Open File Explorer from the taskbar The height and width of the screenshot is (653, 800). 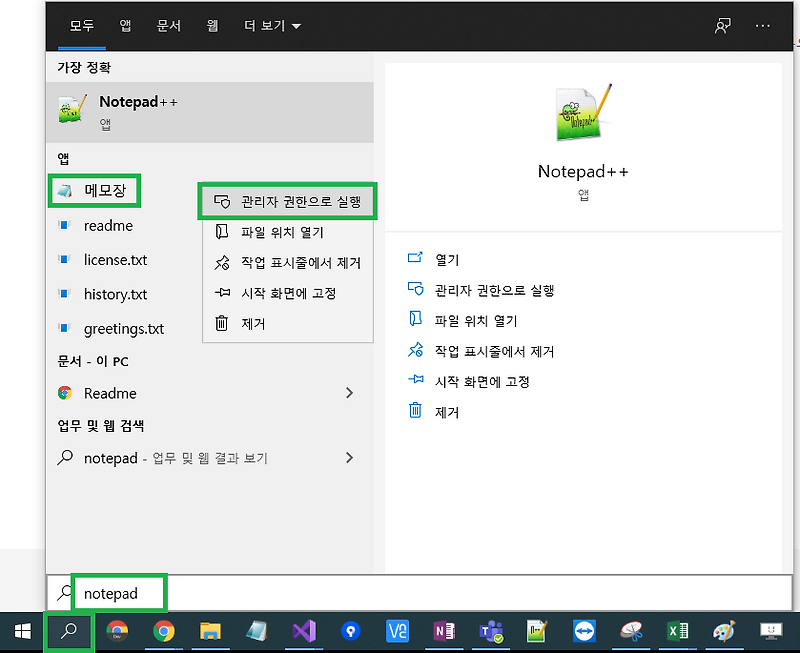coord(211,631)
